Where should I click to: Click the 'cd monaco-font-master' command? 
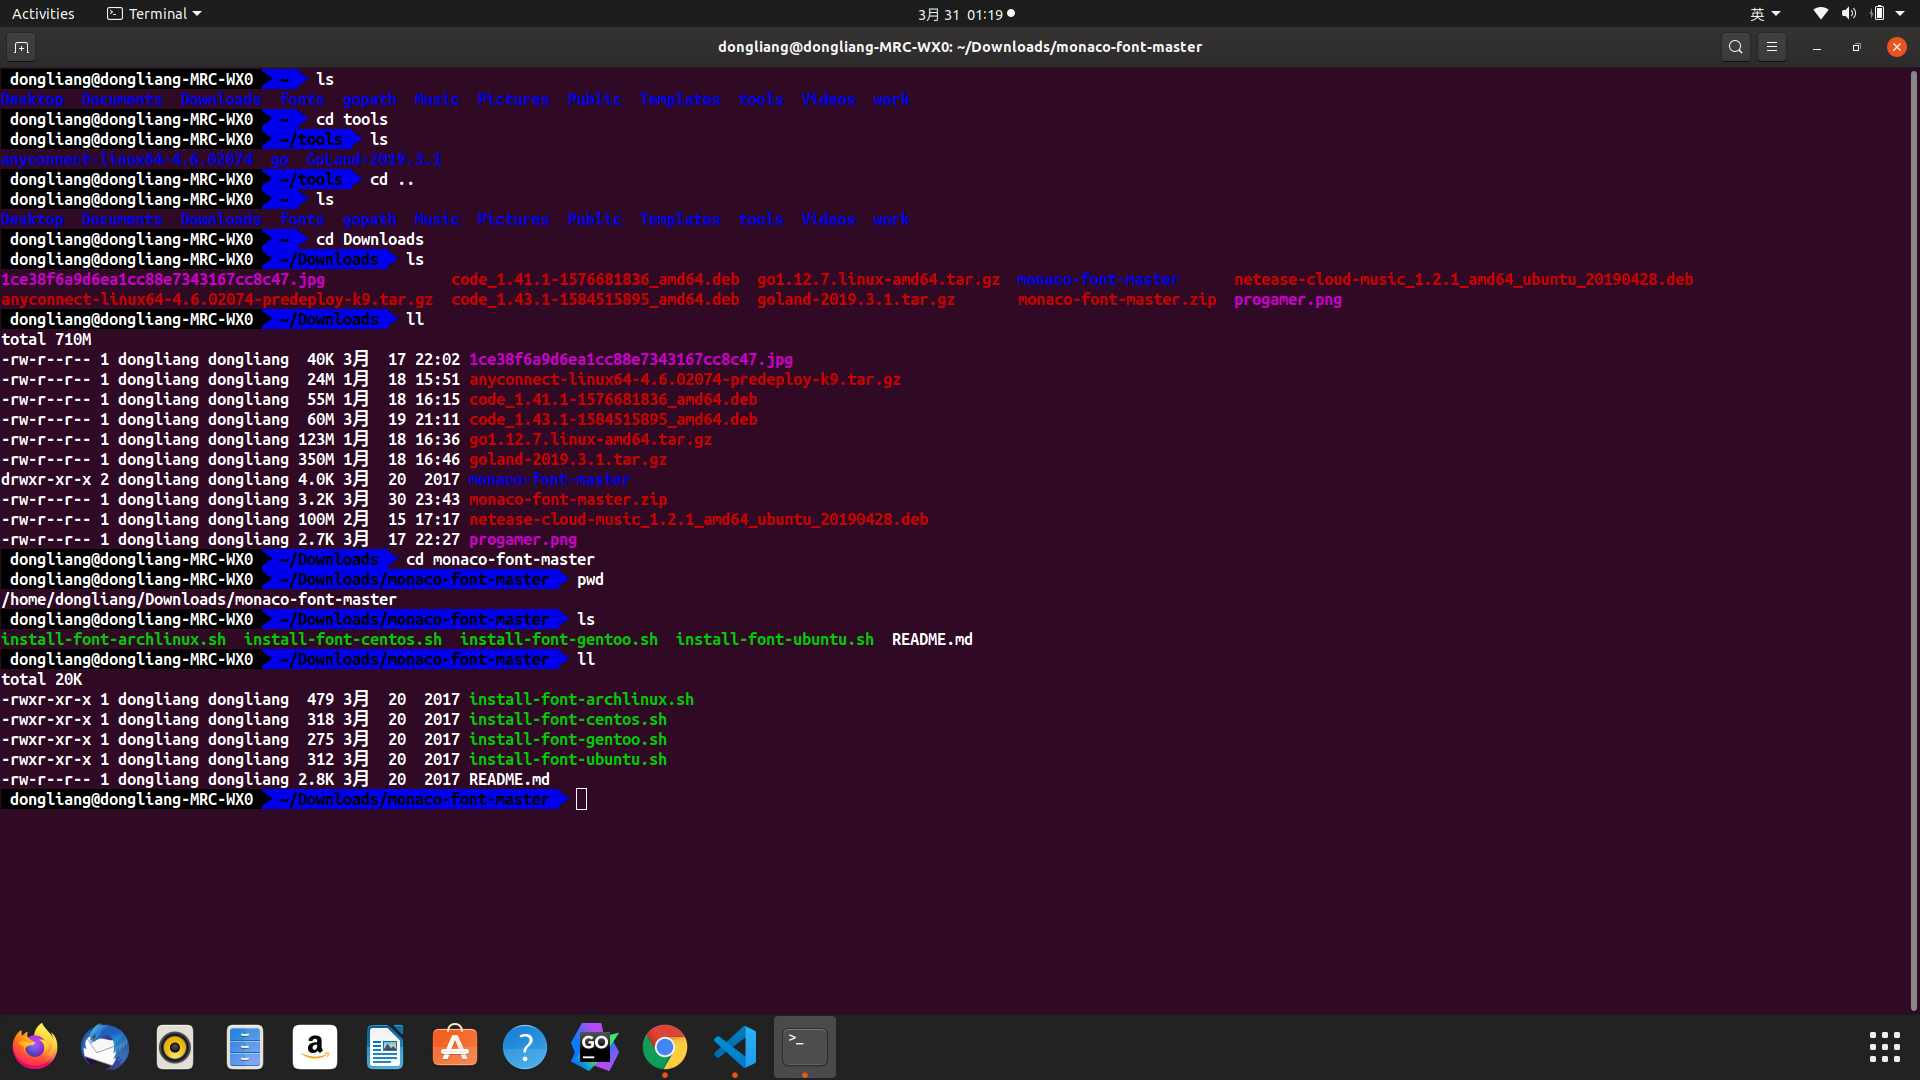click(x=500, y=559)
